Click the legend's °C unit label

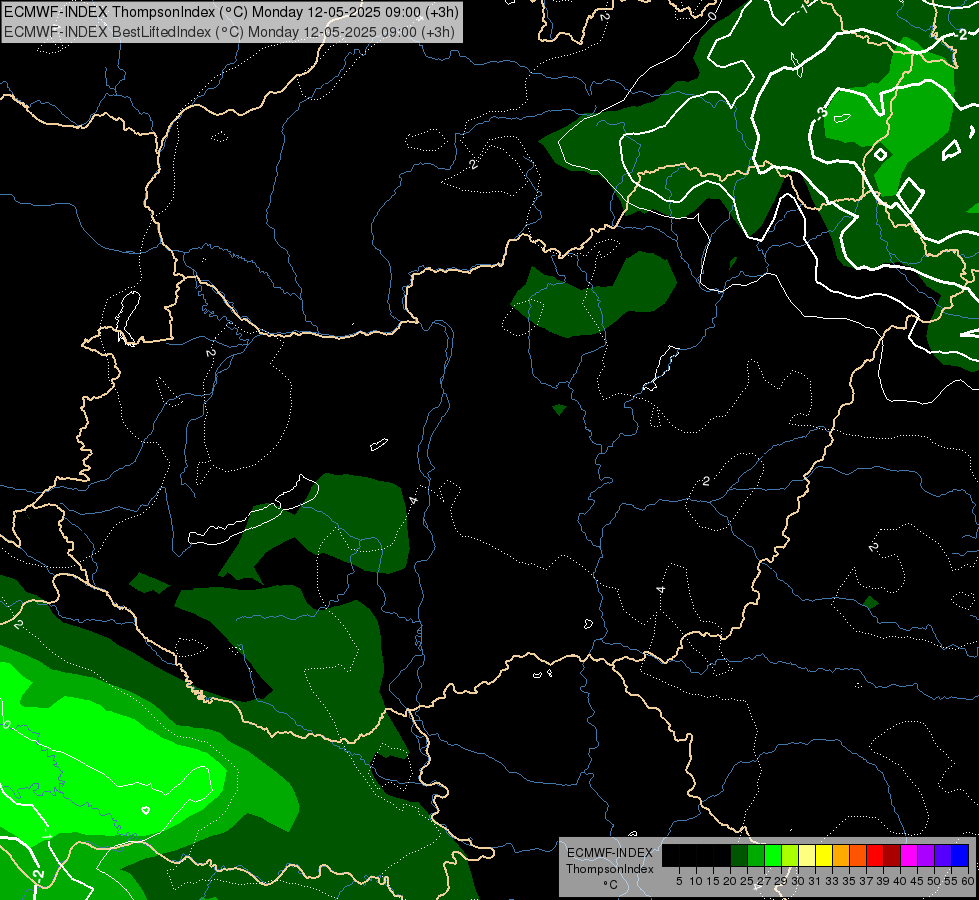point(610,885)
